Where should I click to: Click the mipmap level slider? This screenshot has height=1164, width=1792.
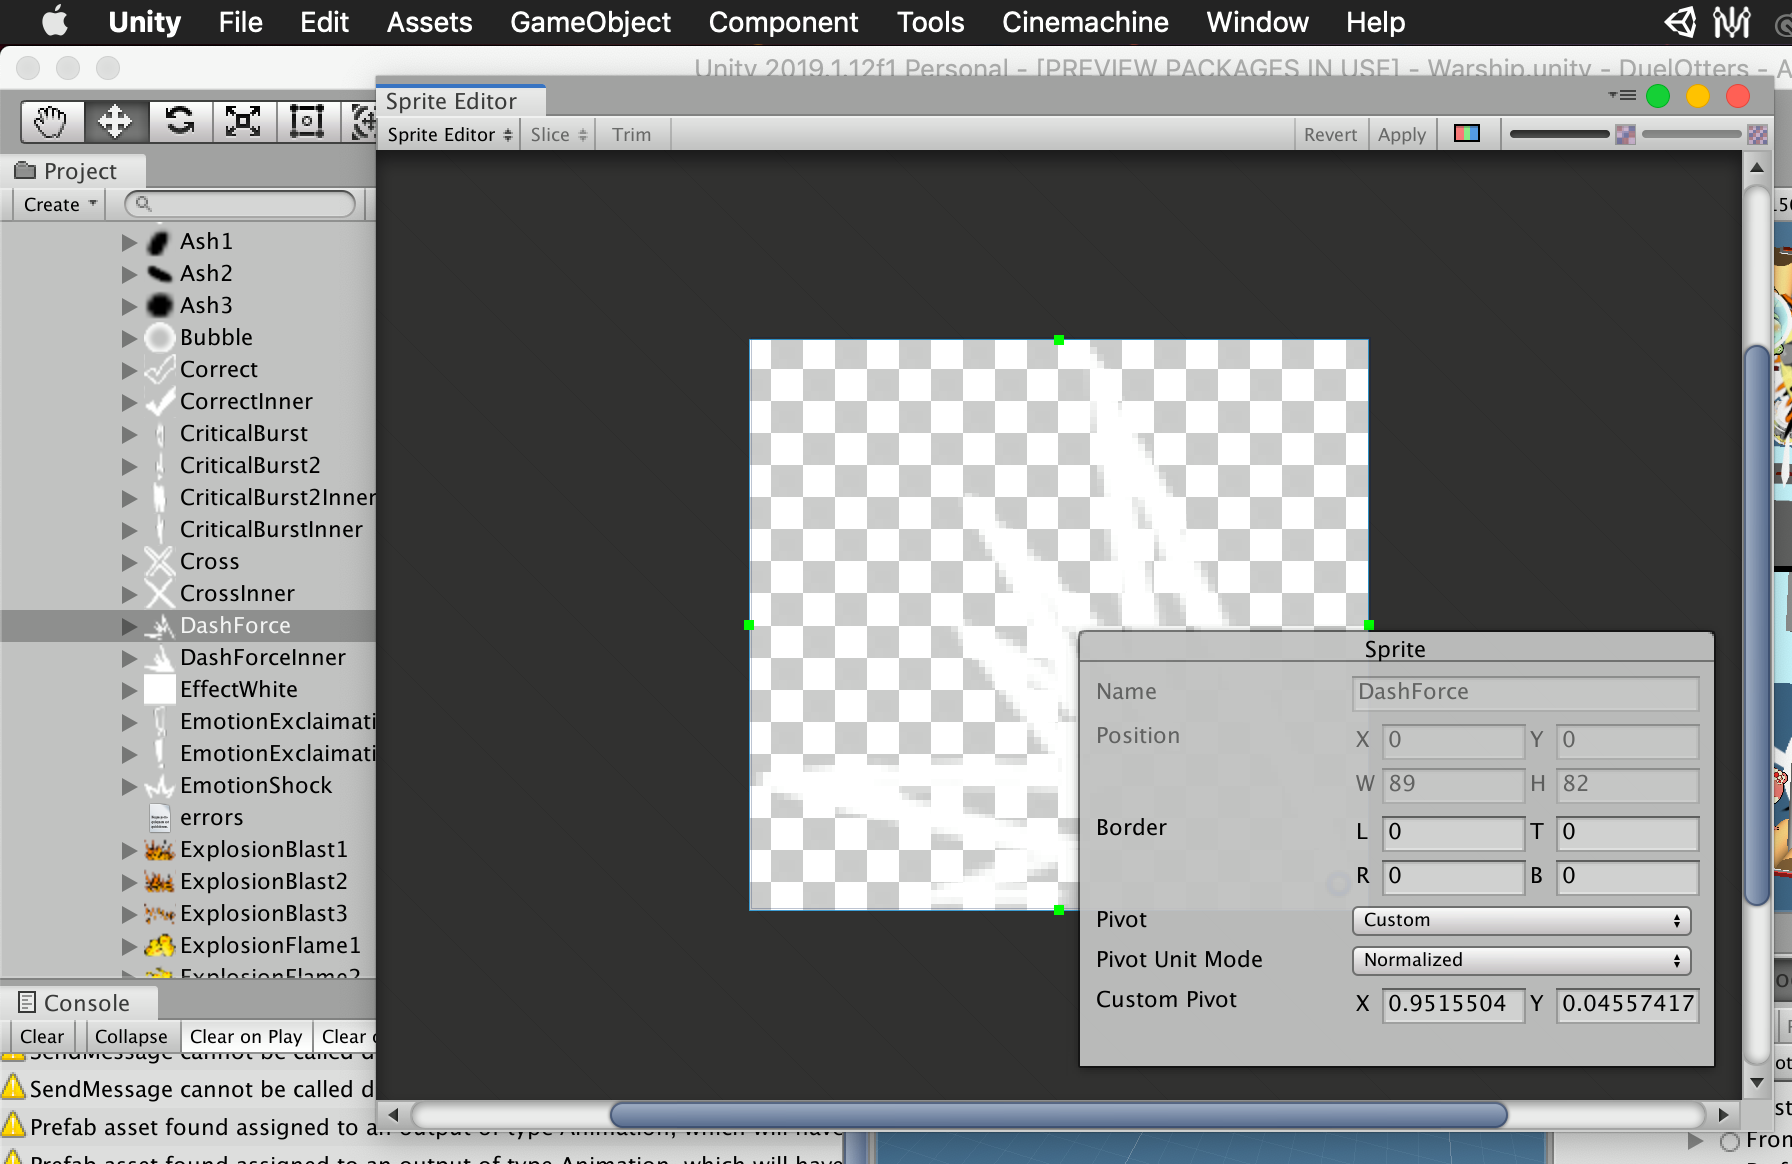pos(1691,134)
